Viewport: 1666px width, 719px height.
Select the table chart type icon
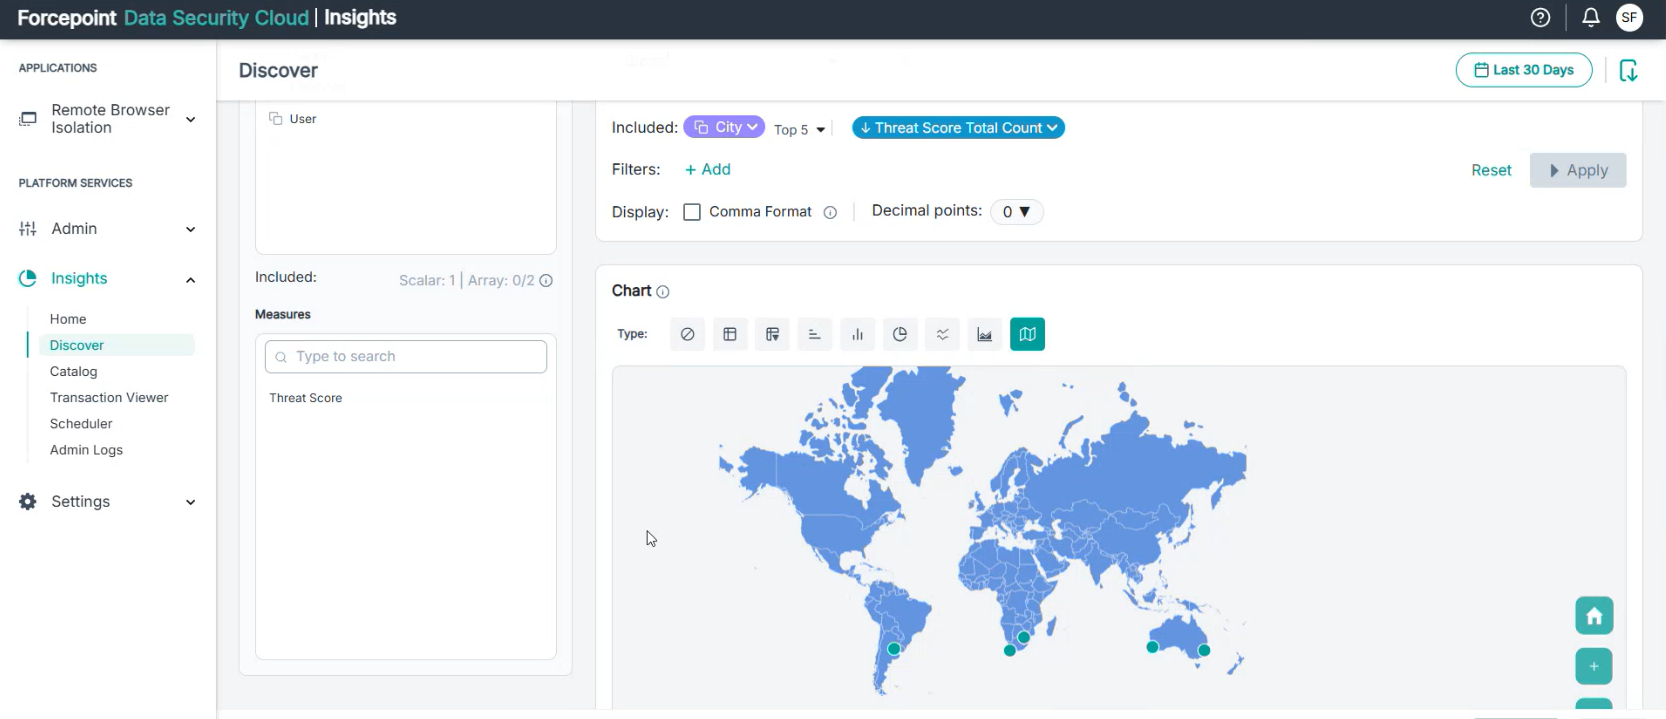pyautogui.click(x=730, y=334)
